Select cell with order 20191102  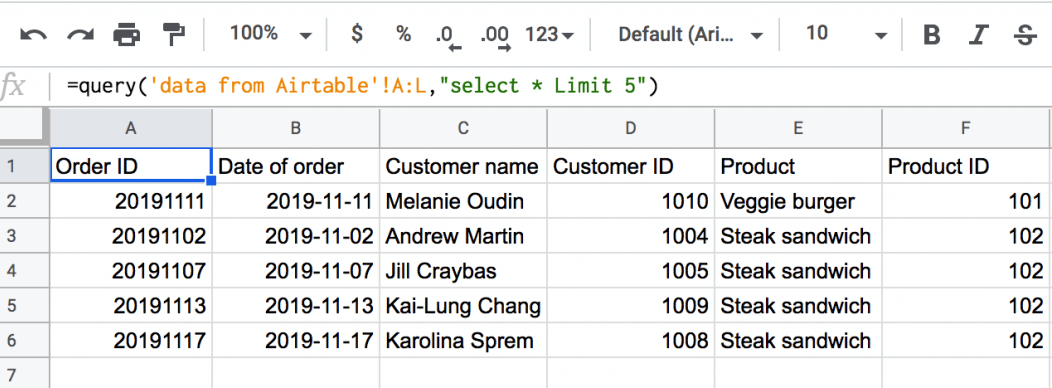point(131,236)
